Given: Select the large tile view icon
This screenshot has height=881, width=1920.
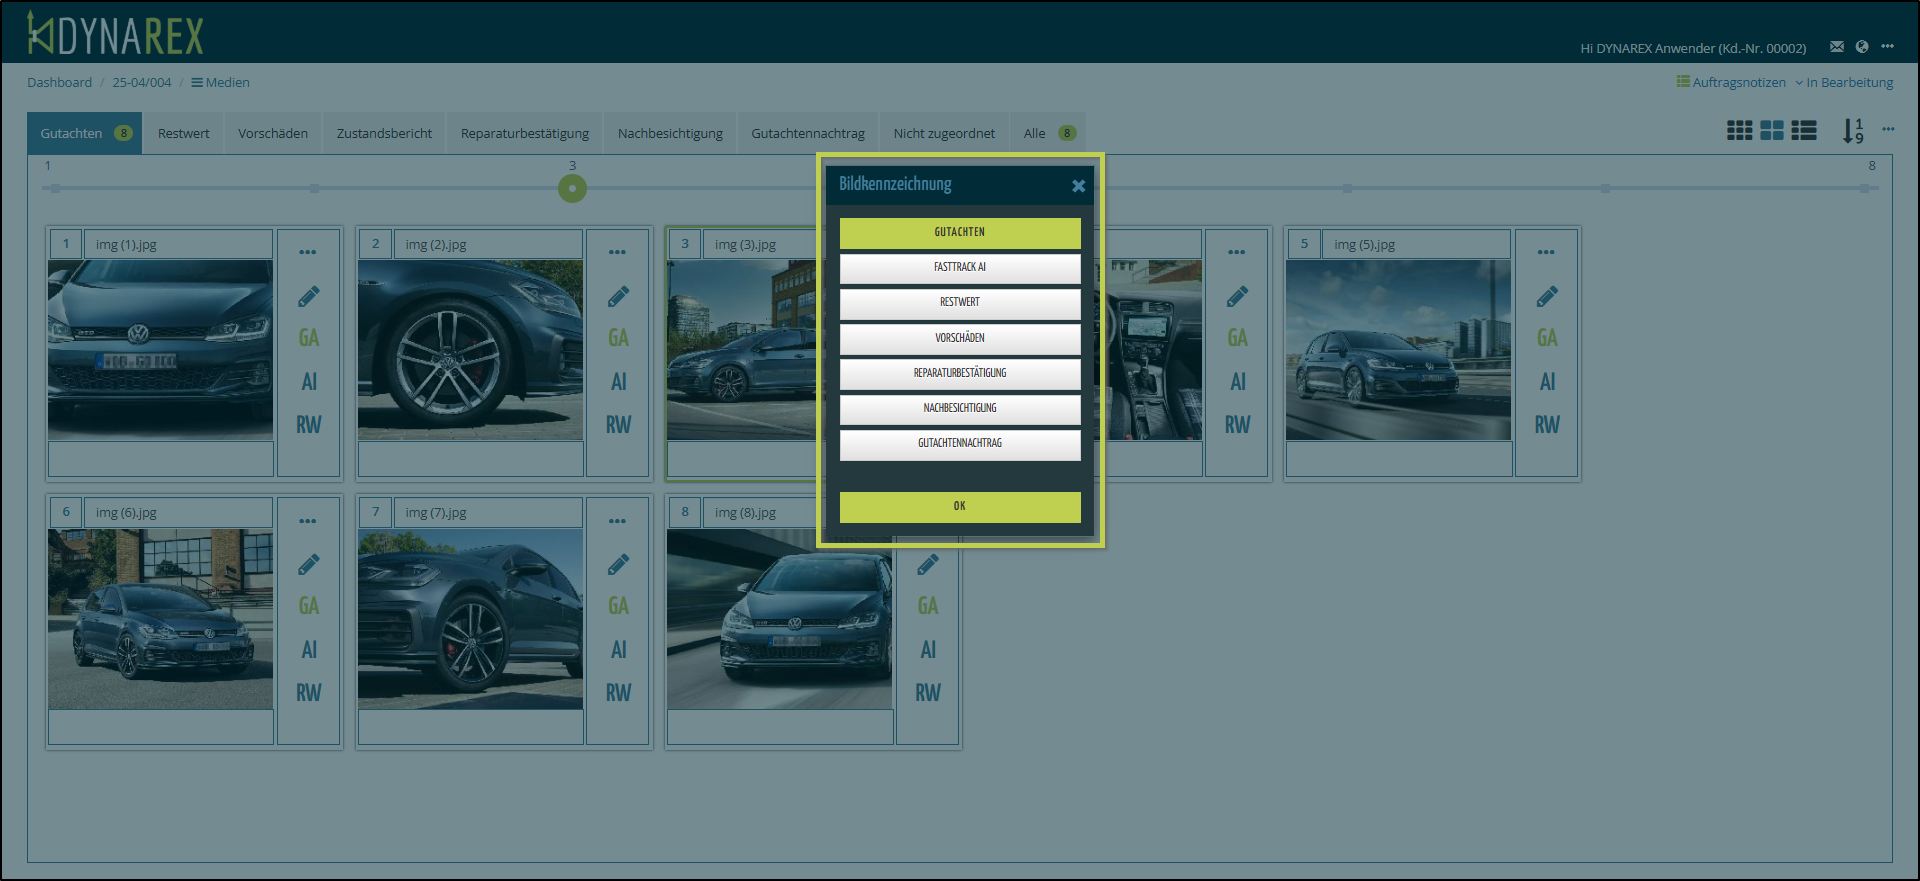Looking at the screenshot, I should 1771,131.
